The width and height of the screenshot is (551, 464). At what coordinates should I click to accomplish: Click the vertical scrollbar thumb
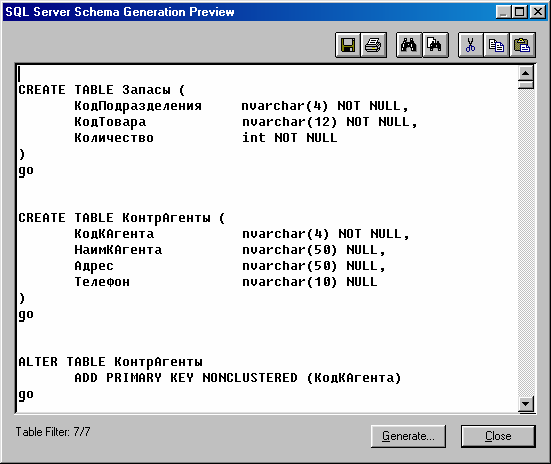tap(526, 85)
